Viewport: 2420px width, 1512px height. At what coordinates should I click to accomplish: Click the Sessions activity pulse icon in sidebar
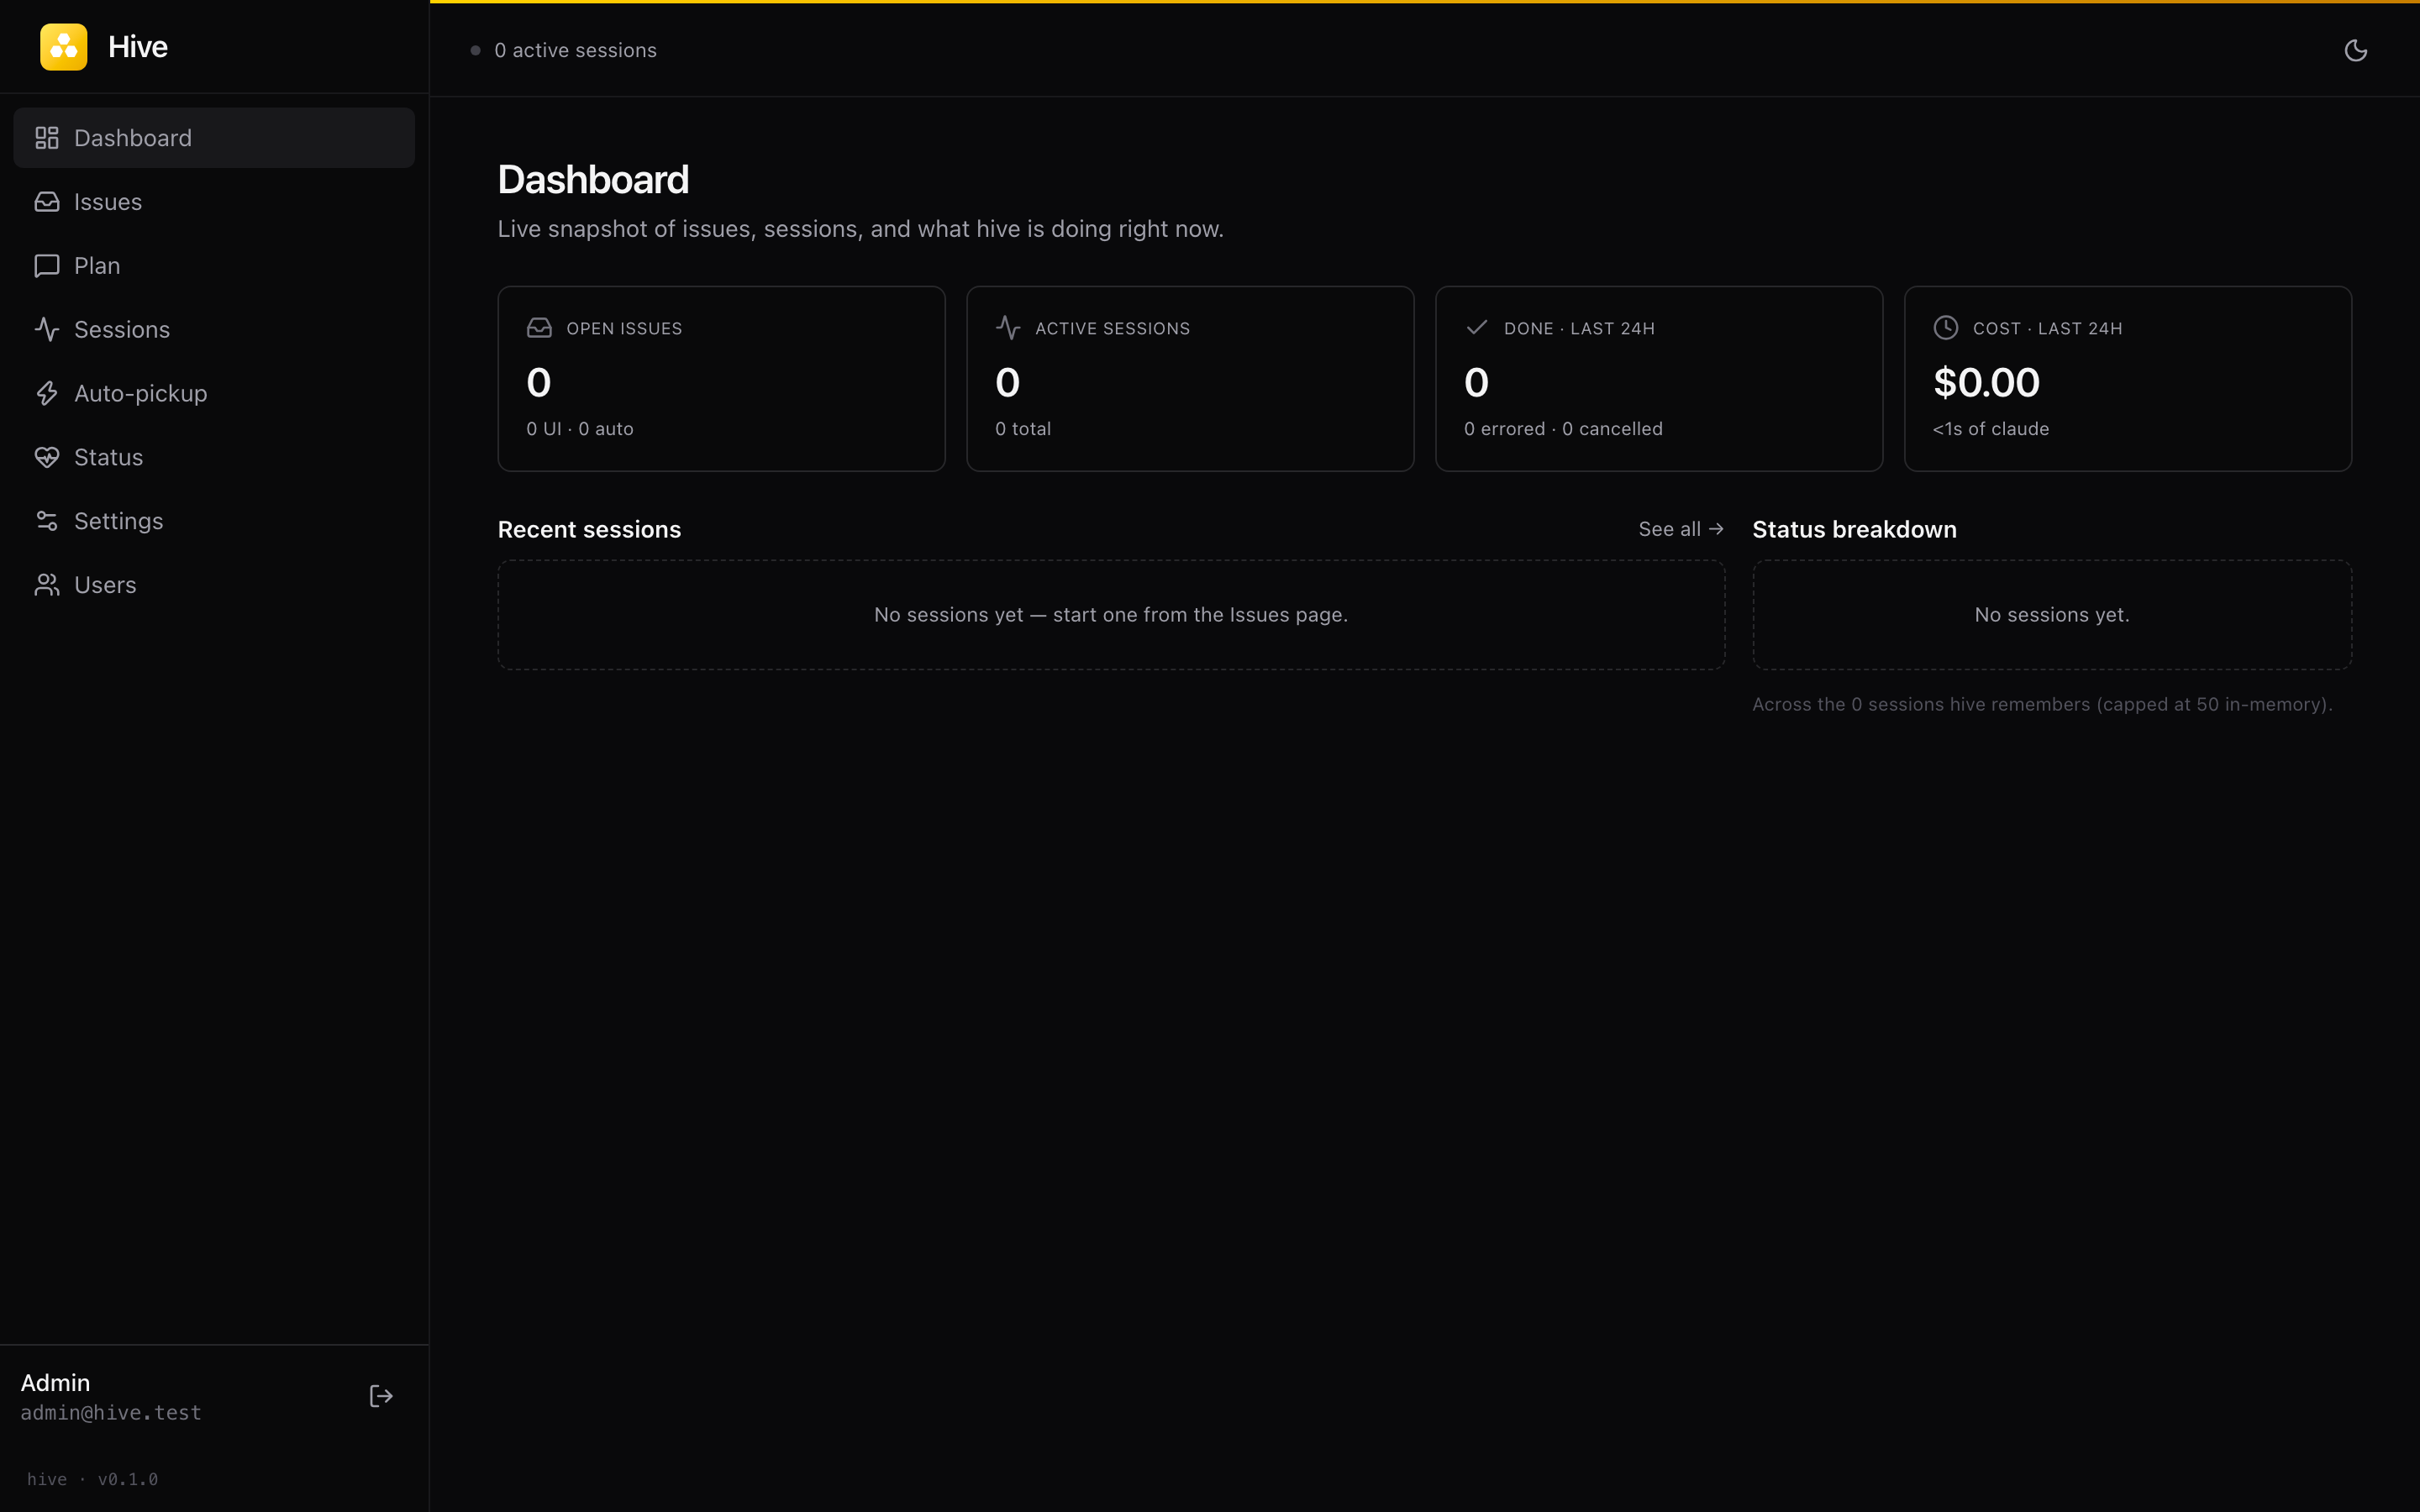tap(47, 330)
